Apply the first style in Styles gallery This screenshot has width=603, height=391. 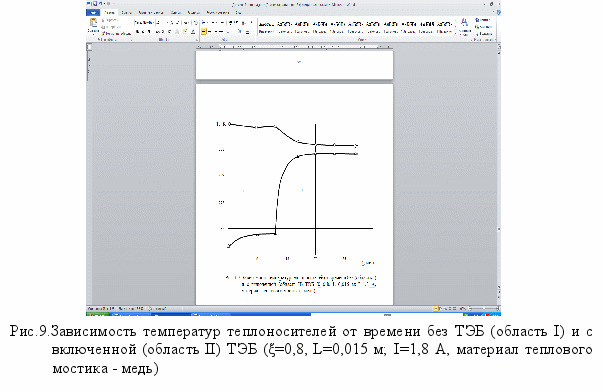[x=266, y=27]
